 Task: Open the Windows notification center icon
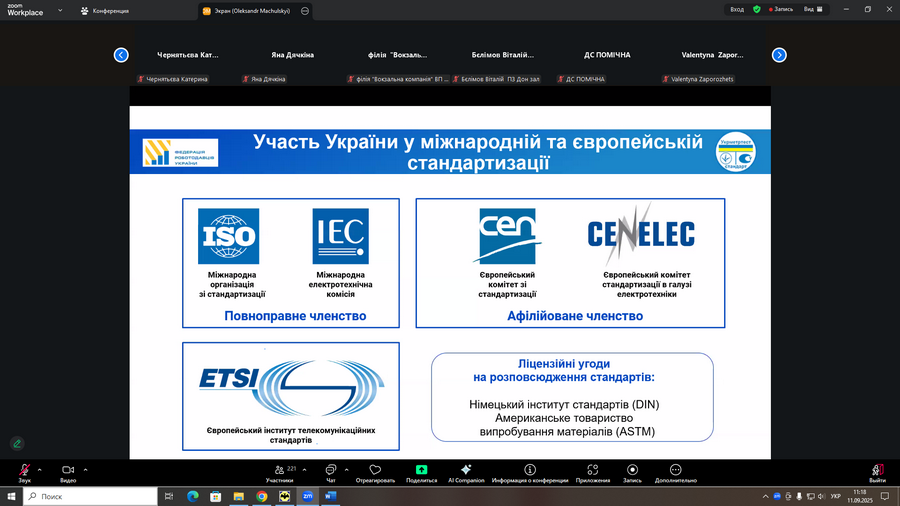885,497
